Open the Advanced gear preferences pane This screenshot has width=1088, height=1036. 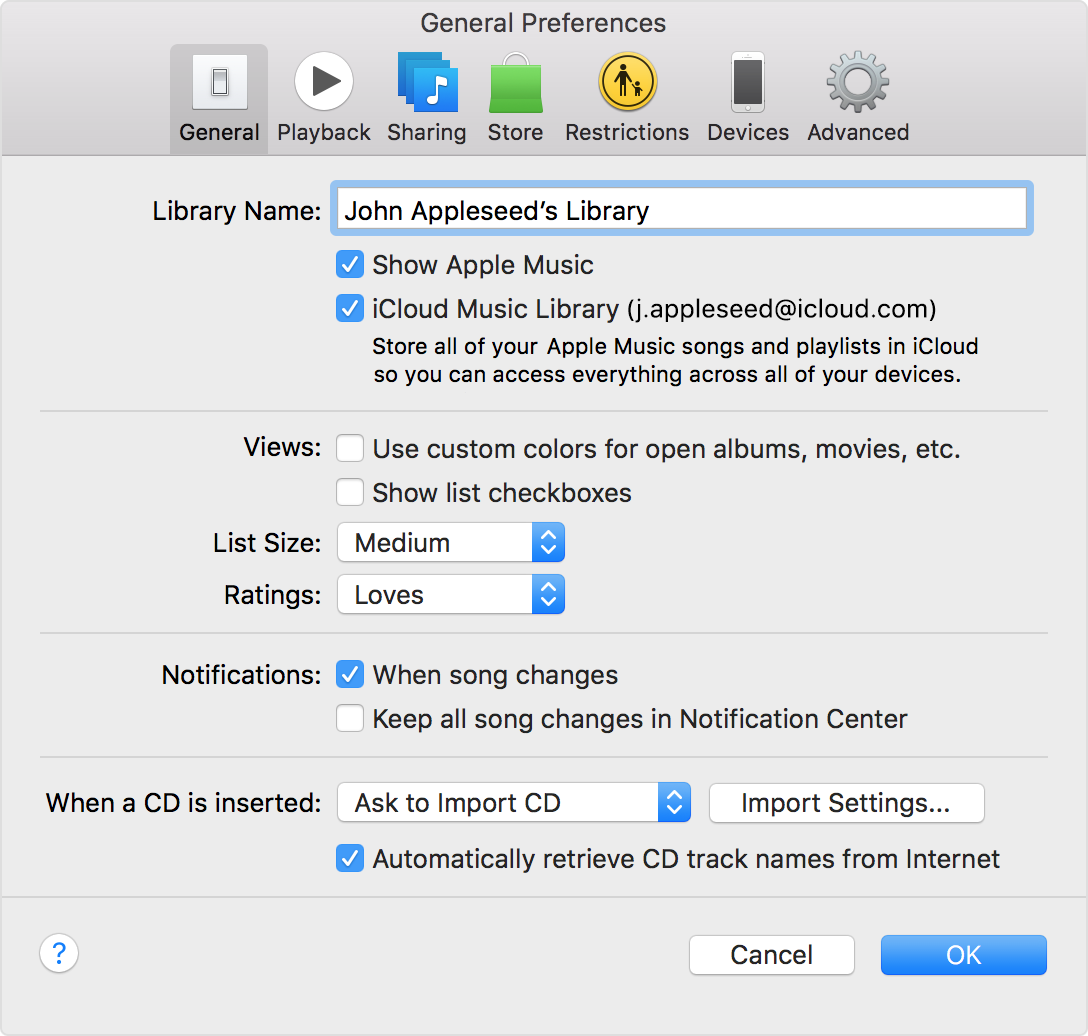(x=858, y=98)
